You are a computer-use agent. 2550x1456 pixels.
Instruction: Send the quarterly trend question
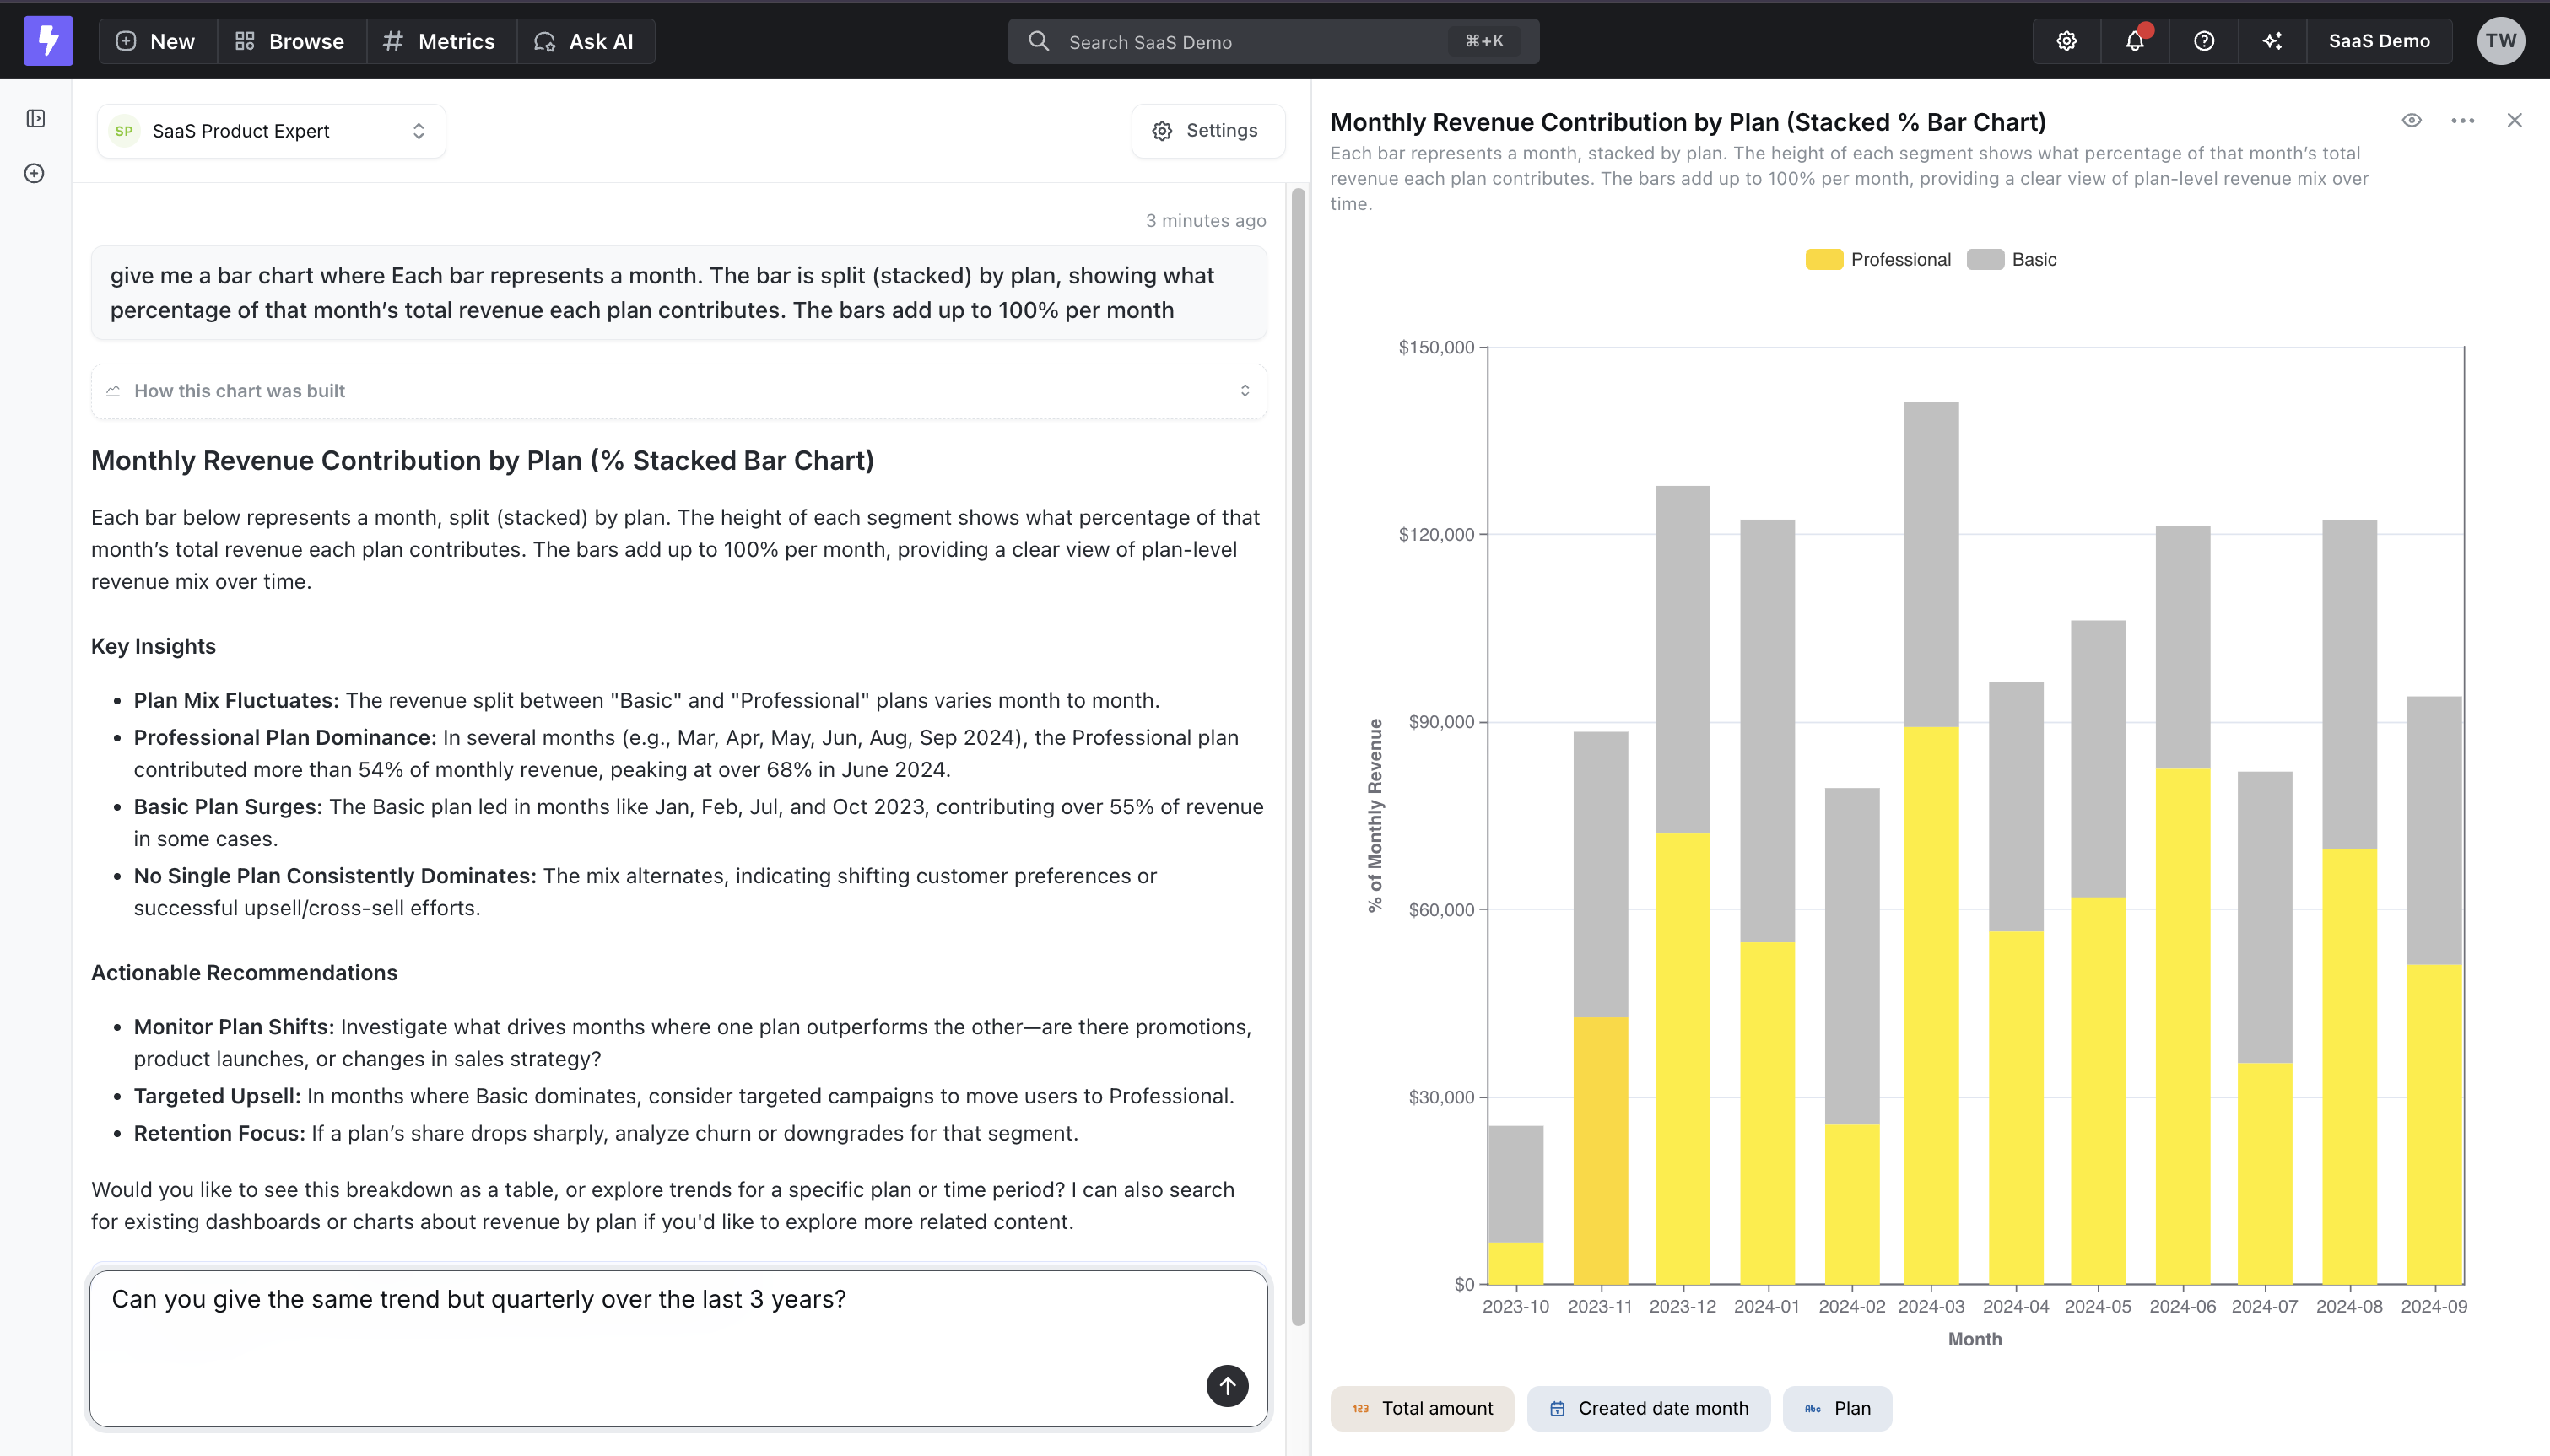point(1226,1386)
